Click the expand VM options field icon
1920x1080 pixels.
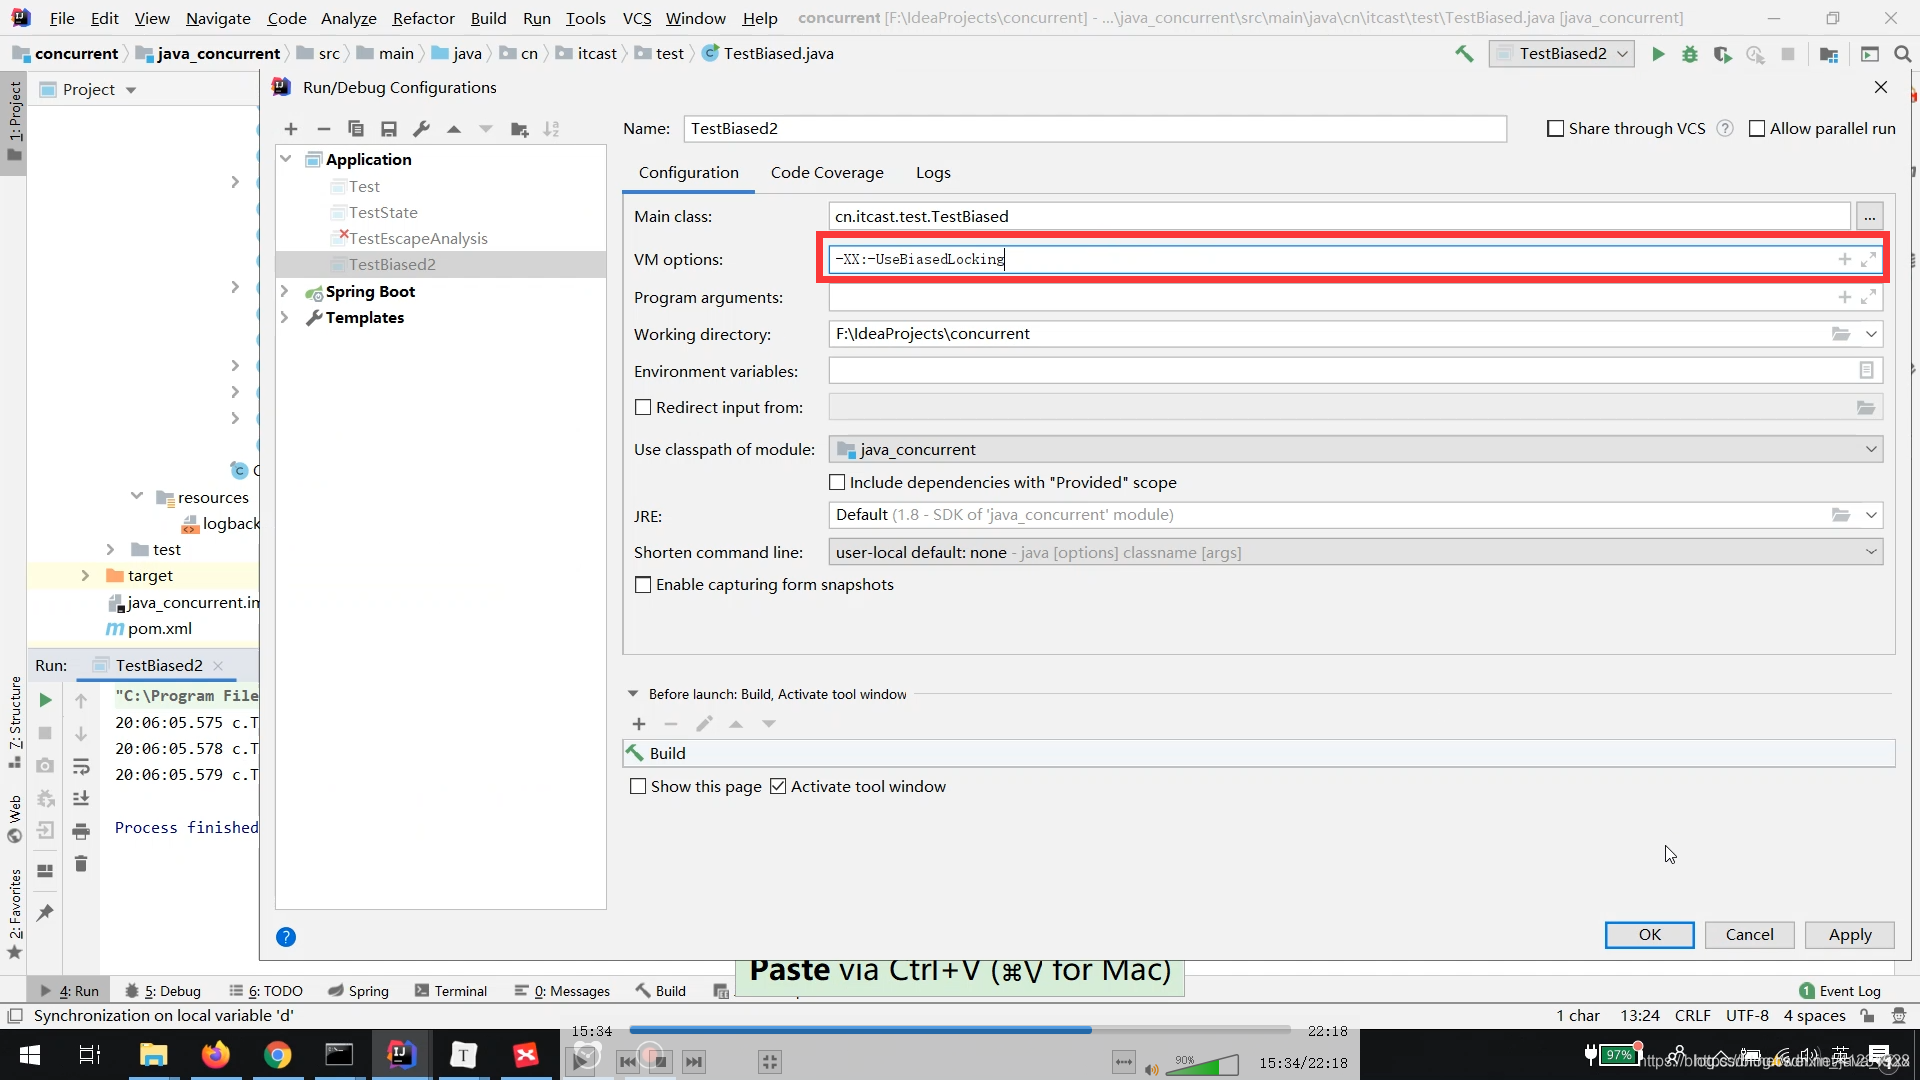[1868, 259]
